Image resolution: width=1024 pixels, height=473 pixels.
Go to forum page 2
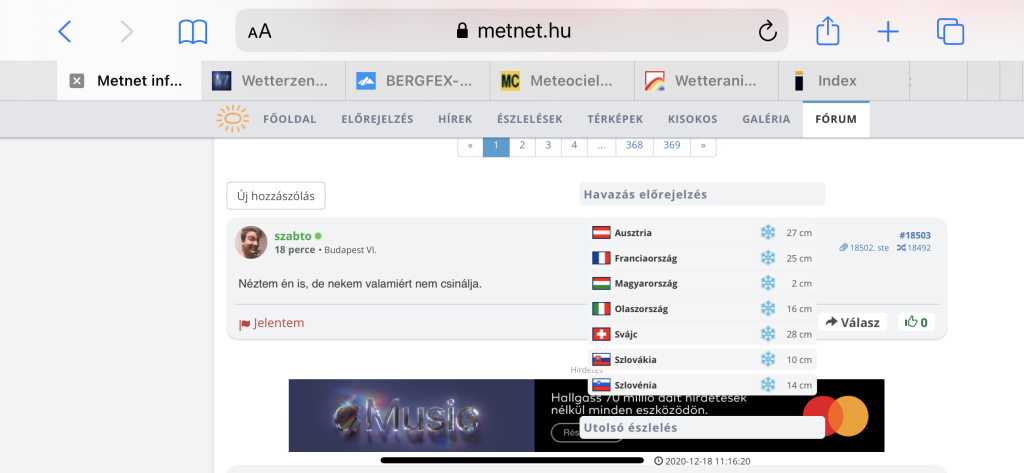[521, 145]
